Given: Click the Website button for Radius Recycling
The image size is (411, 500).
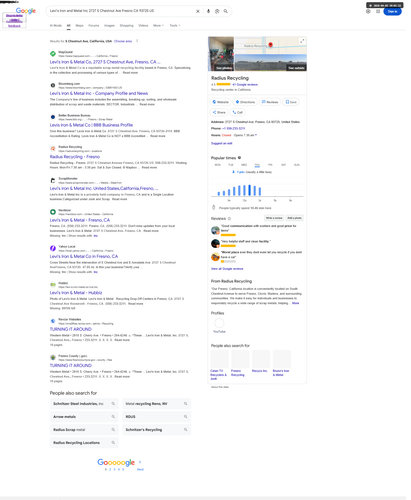Looking at the screenshot, I should (x=221, y=102).
